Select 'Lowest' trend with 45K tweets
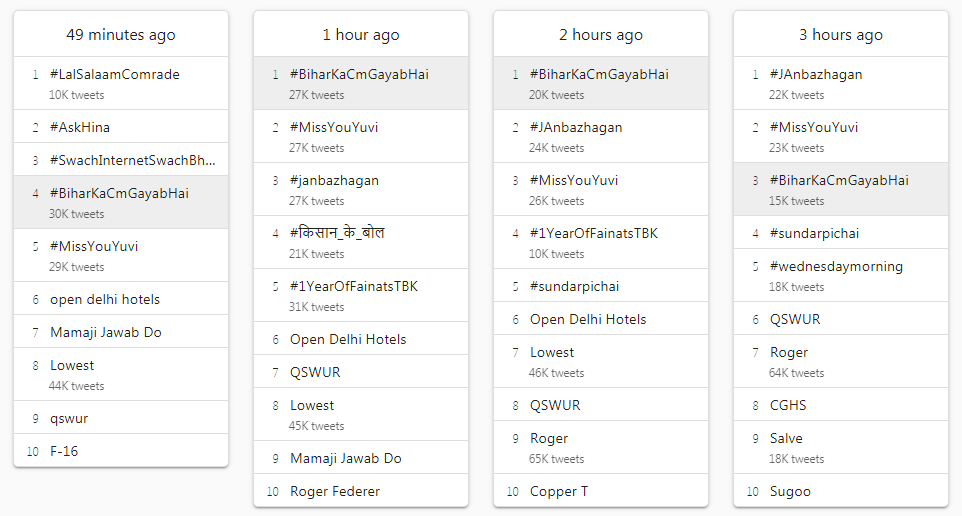 (361, 414)
